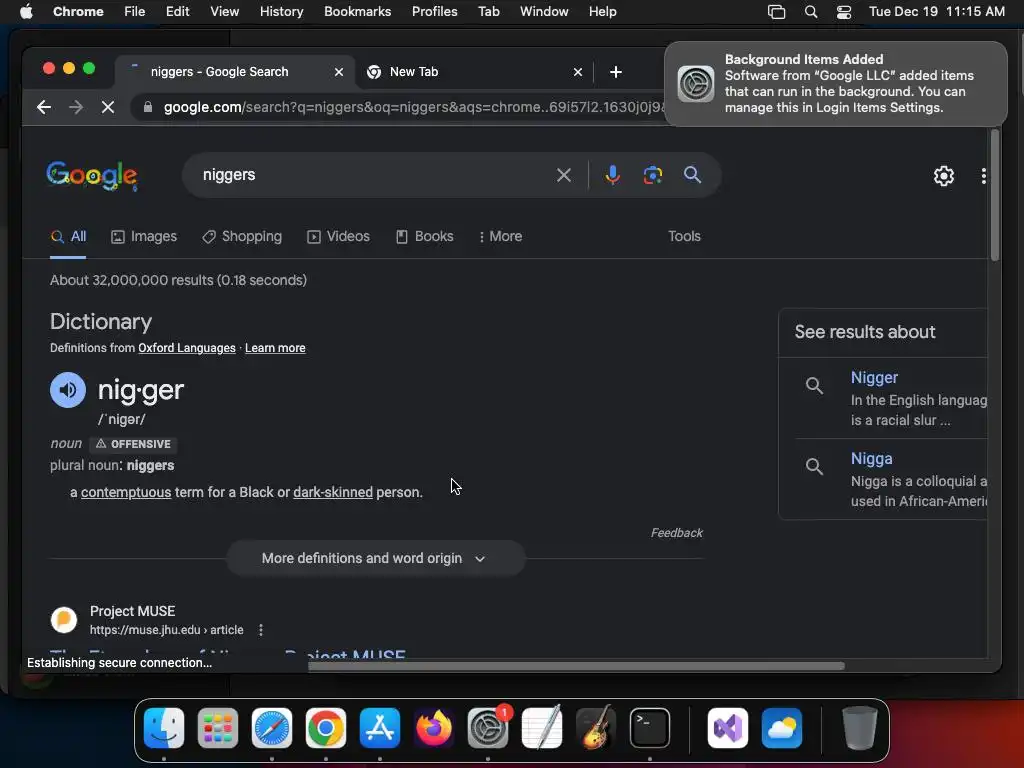
Task: Open Finder from the Dock
Action: point(164,728)
